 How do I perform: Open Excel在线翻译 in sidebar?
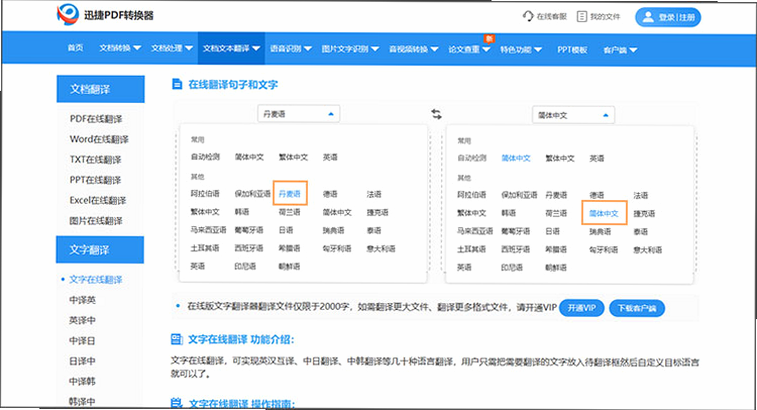(x=98, y=200)
